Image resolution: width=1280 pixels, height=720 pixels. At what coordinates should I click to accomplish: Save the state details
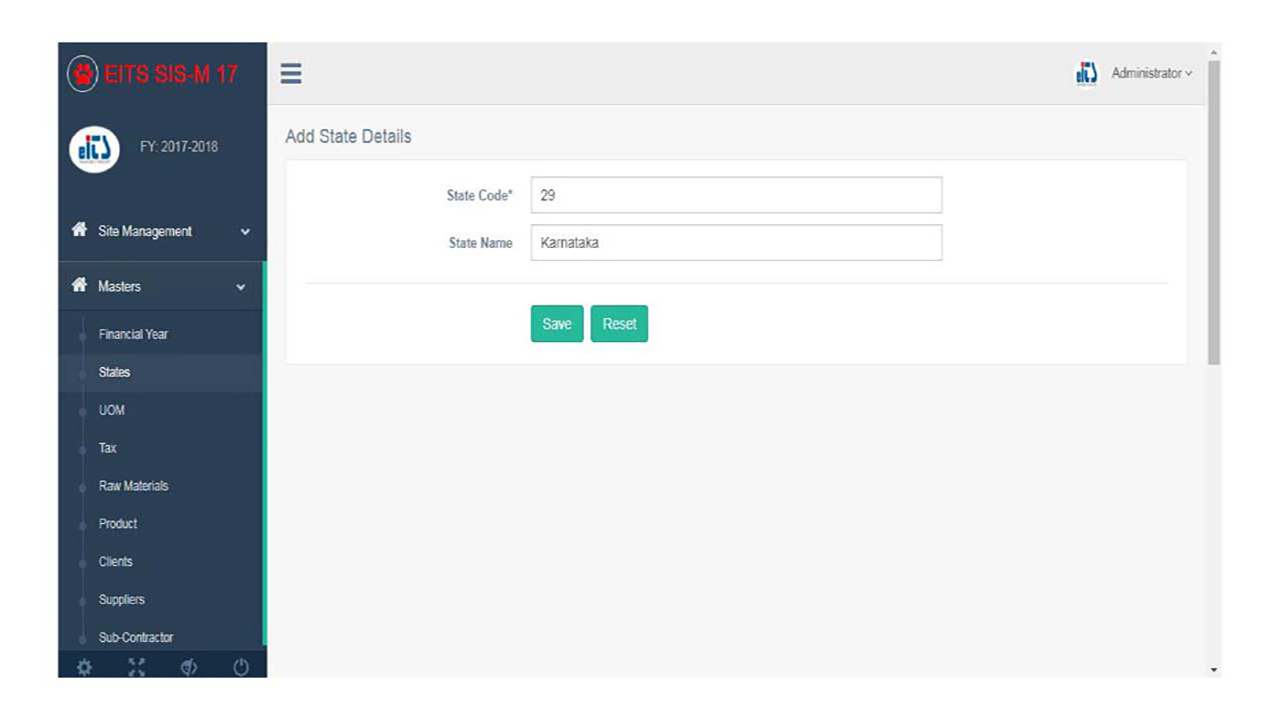pyautogui.click(x=557, y=324)
